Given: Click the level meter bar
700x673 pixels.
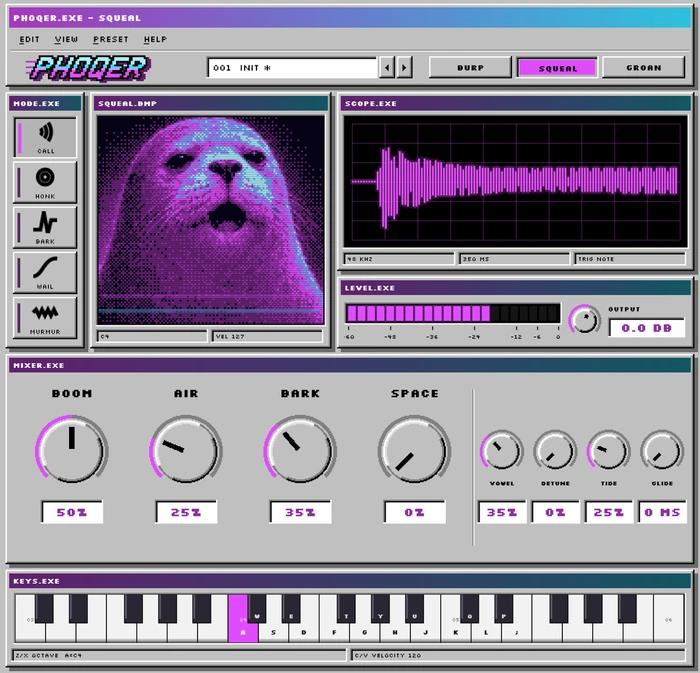Looking at the screenshot, I should point(453,313).
